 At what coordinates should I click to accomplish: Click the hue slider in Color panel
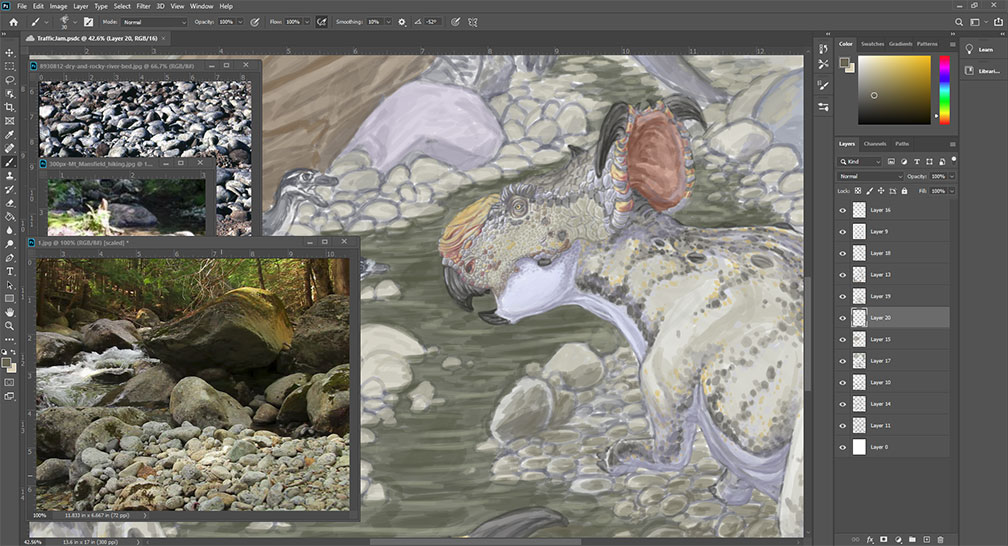pos(943,90)
